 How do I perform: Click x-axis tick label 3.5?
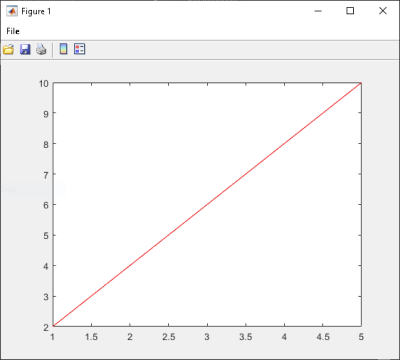pyautogui.click(x=246, y=337)
